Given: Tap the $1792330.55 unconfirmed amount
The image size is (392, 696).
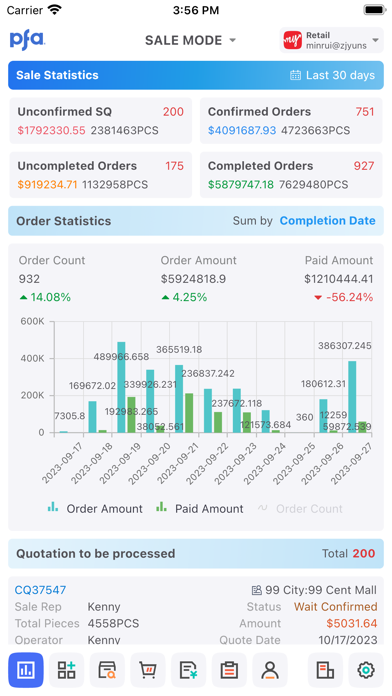Looking at the screenshot, I should 51,130.
